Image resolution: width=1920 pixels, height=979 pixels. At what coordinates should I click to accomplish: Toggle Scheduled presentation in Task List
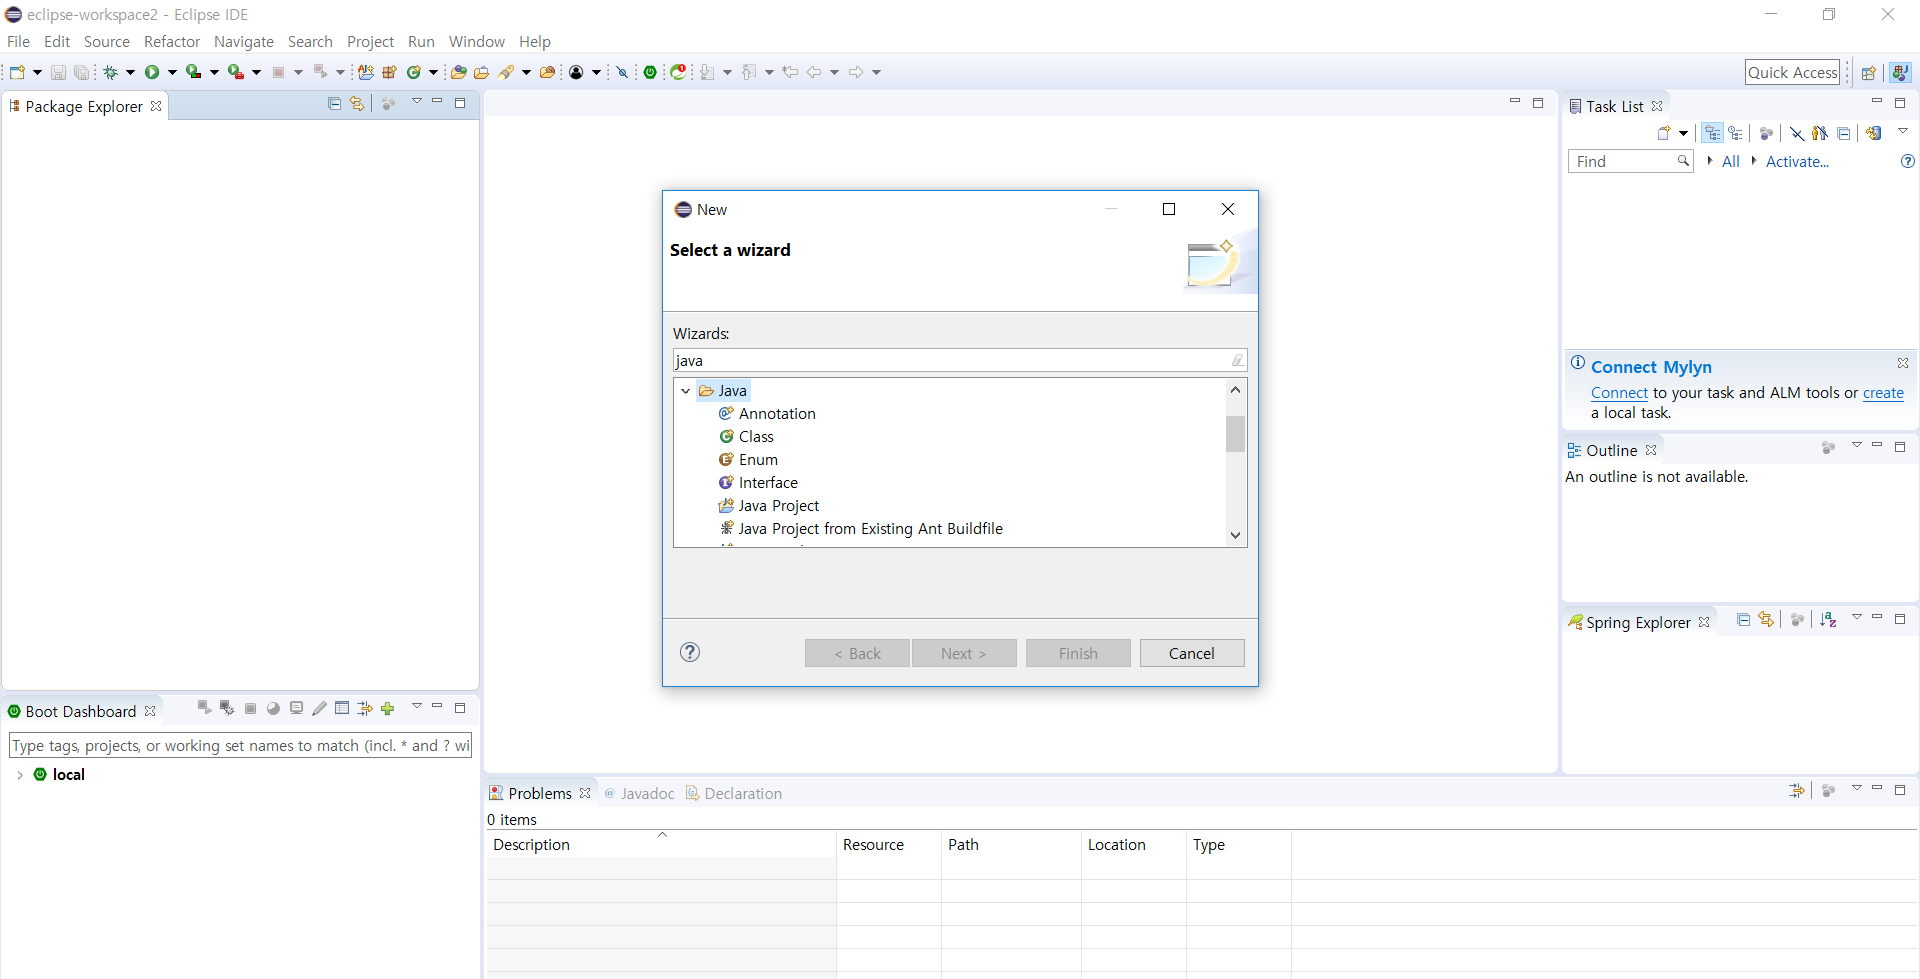[1736, 133]
